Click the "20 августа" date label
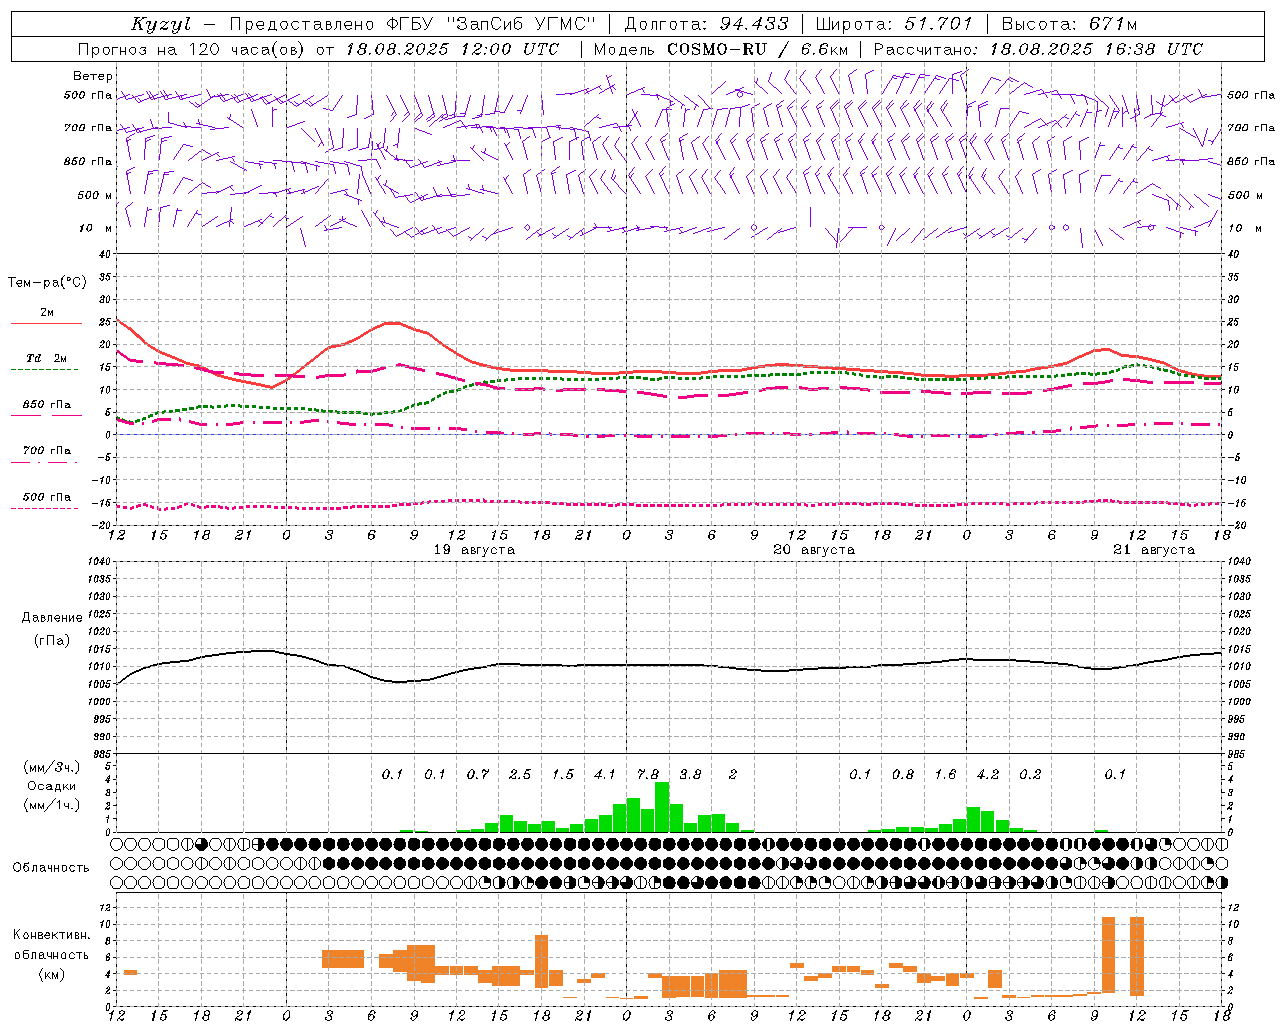 click(814, 550)
